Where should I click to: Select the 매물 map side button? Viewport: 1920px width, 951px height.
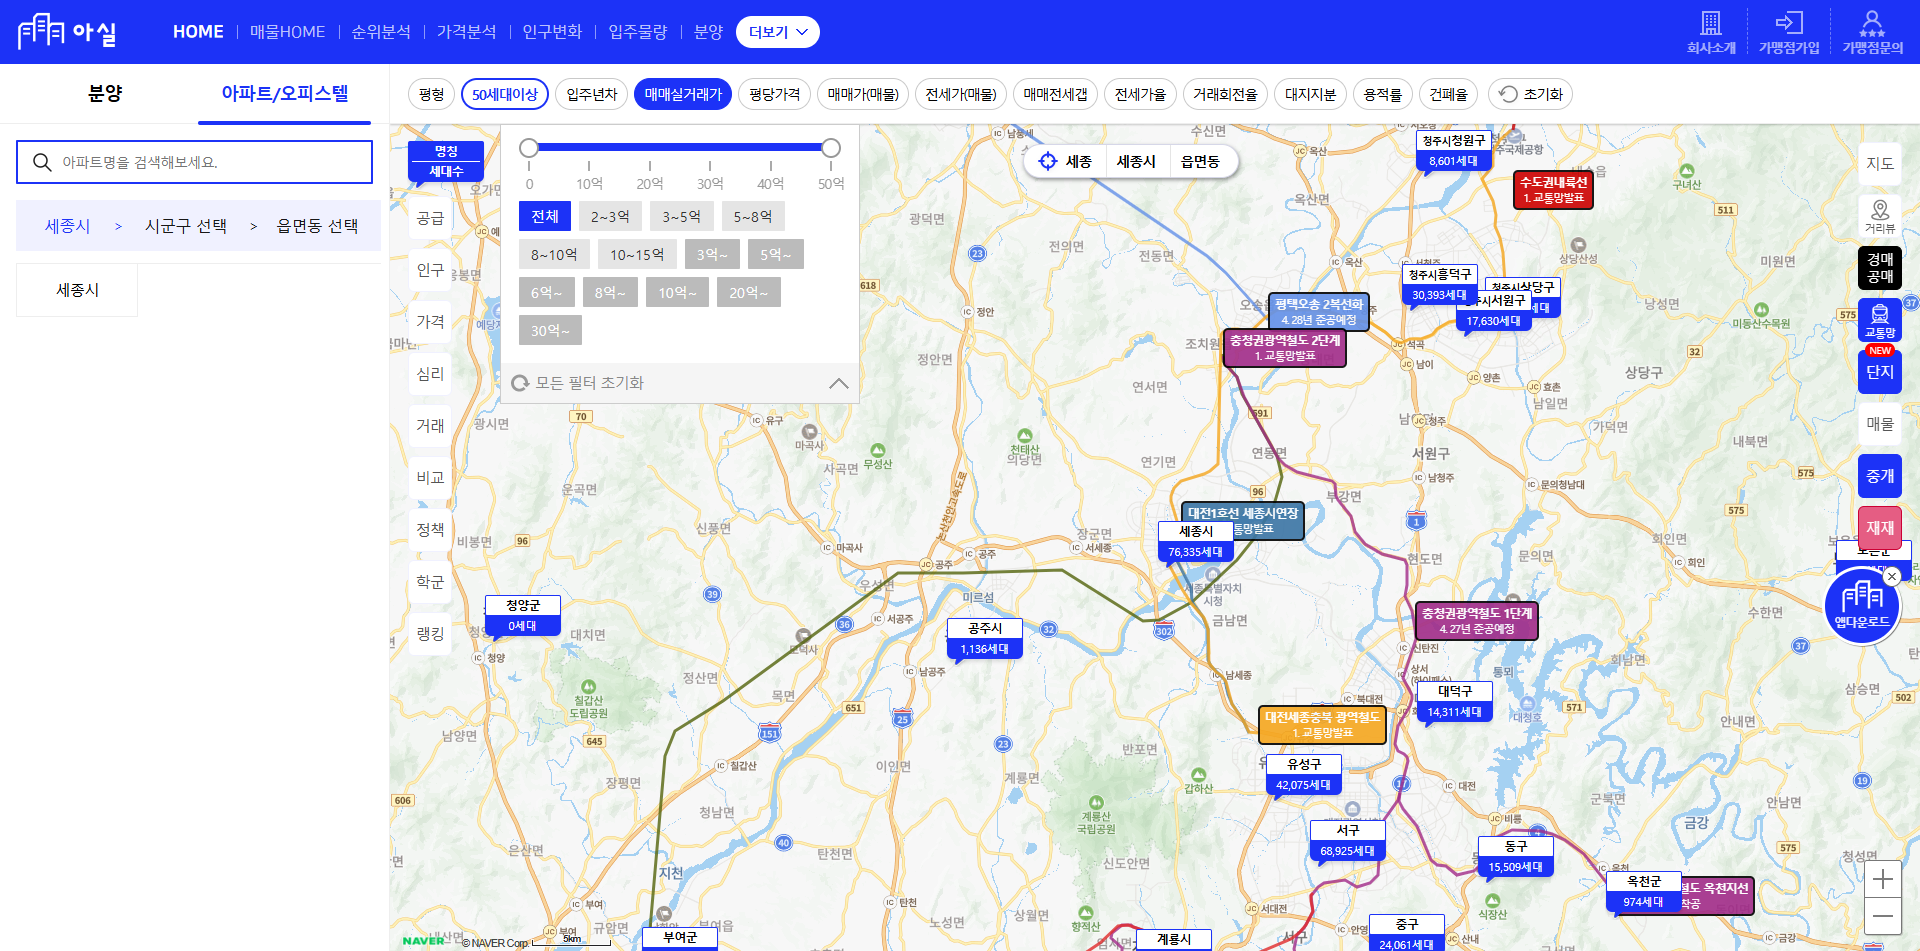point(1880,424)
